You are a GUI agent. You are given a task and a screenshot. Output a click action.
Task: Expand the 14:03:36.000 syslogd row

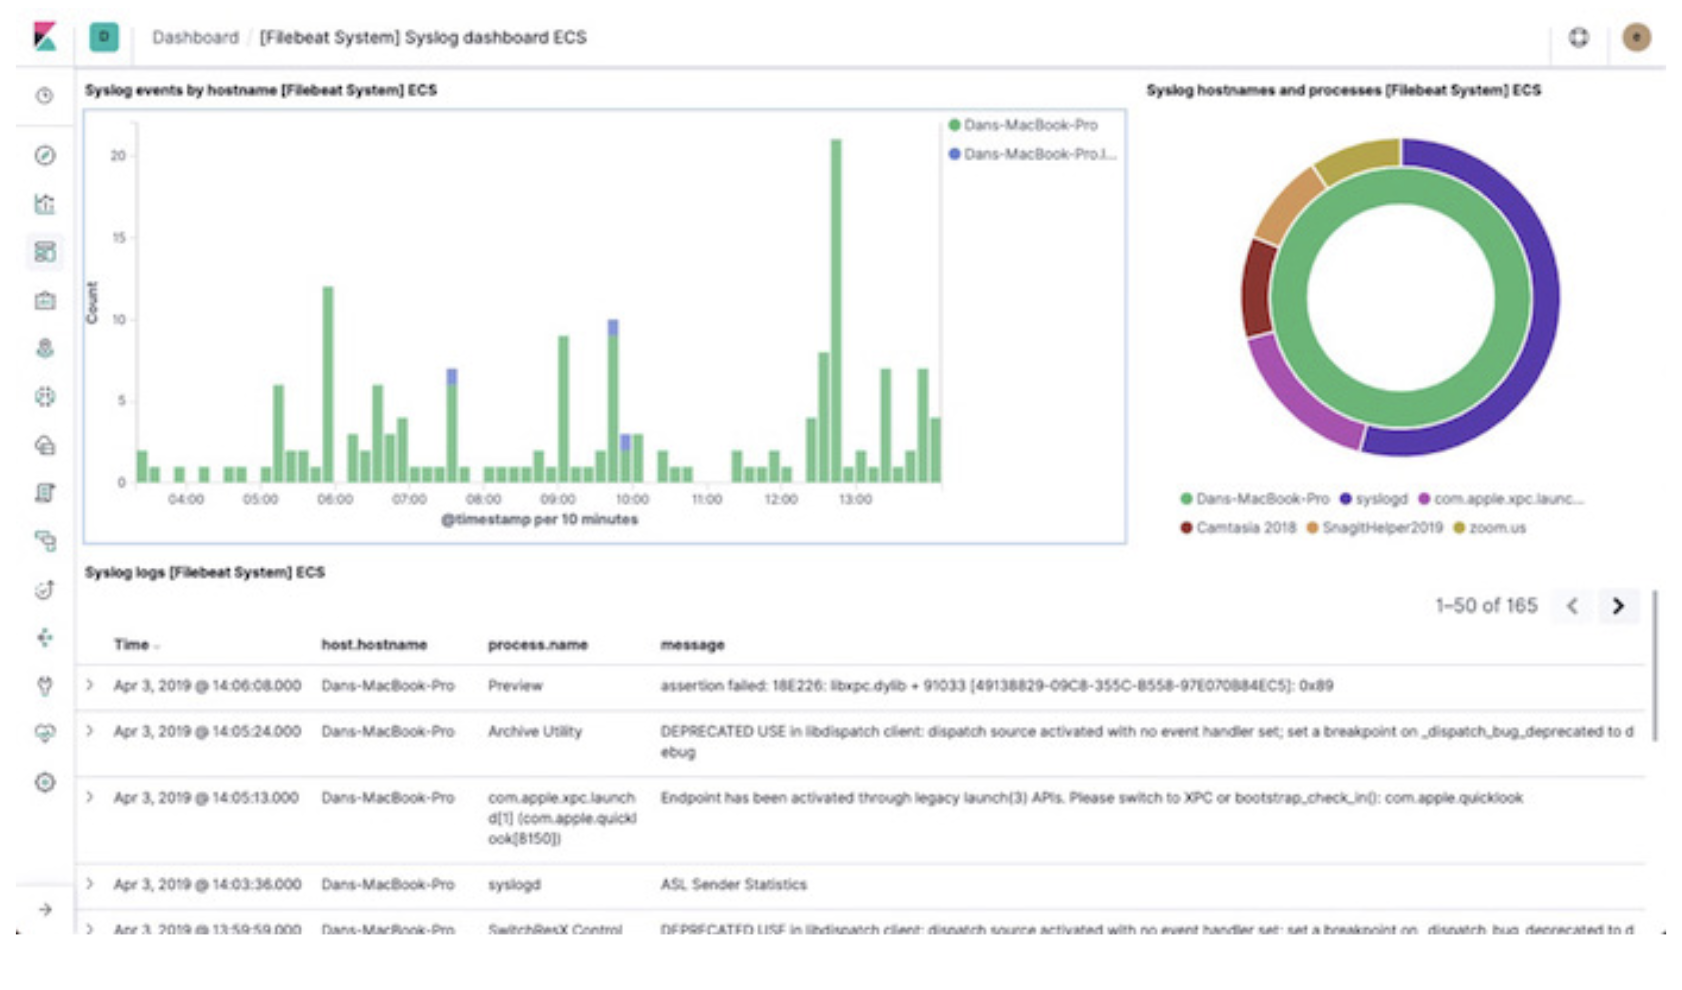click(x=90, y=884)
